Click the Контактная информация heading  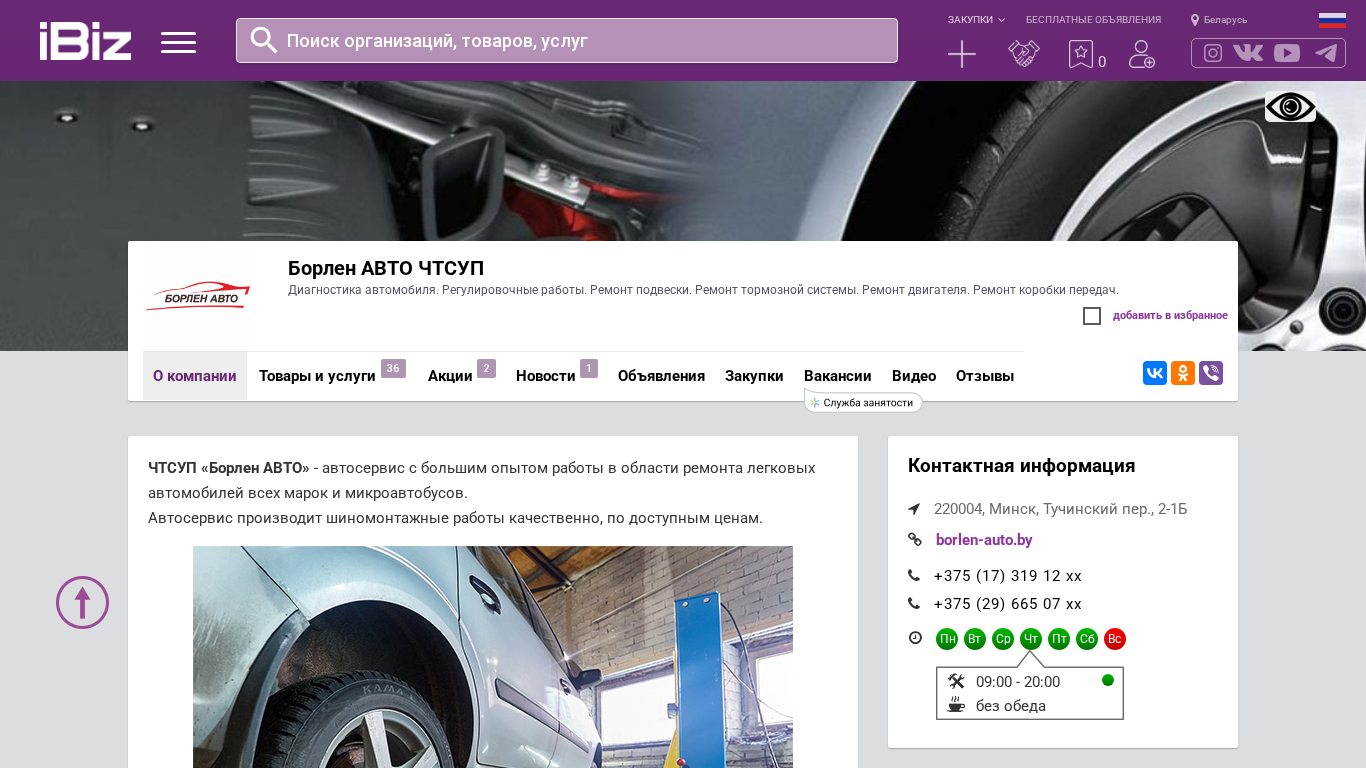[1022, 466]
